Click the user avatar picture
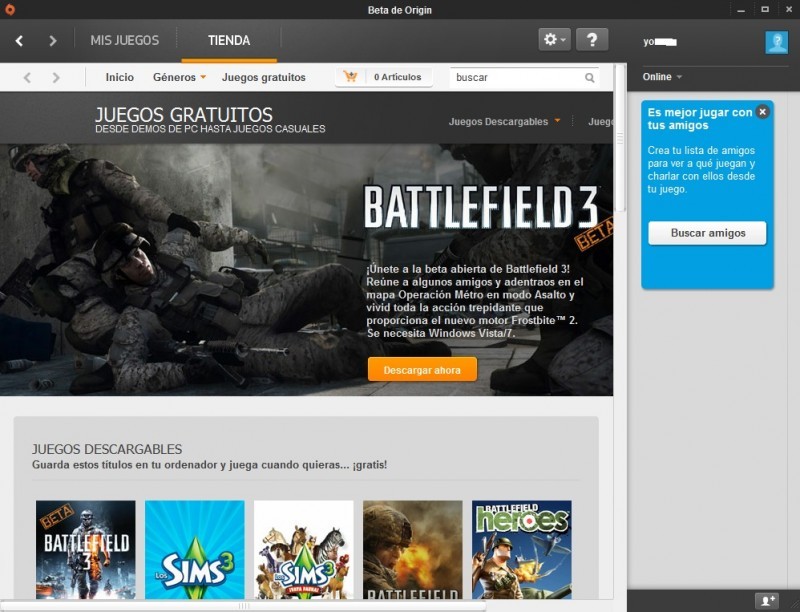The image size is (800, 612). click(x=777, y=42)
